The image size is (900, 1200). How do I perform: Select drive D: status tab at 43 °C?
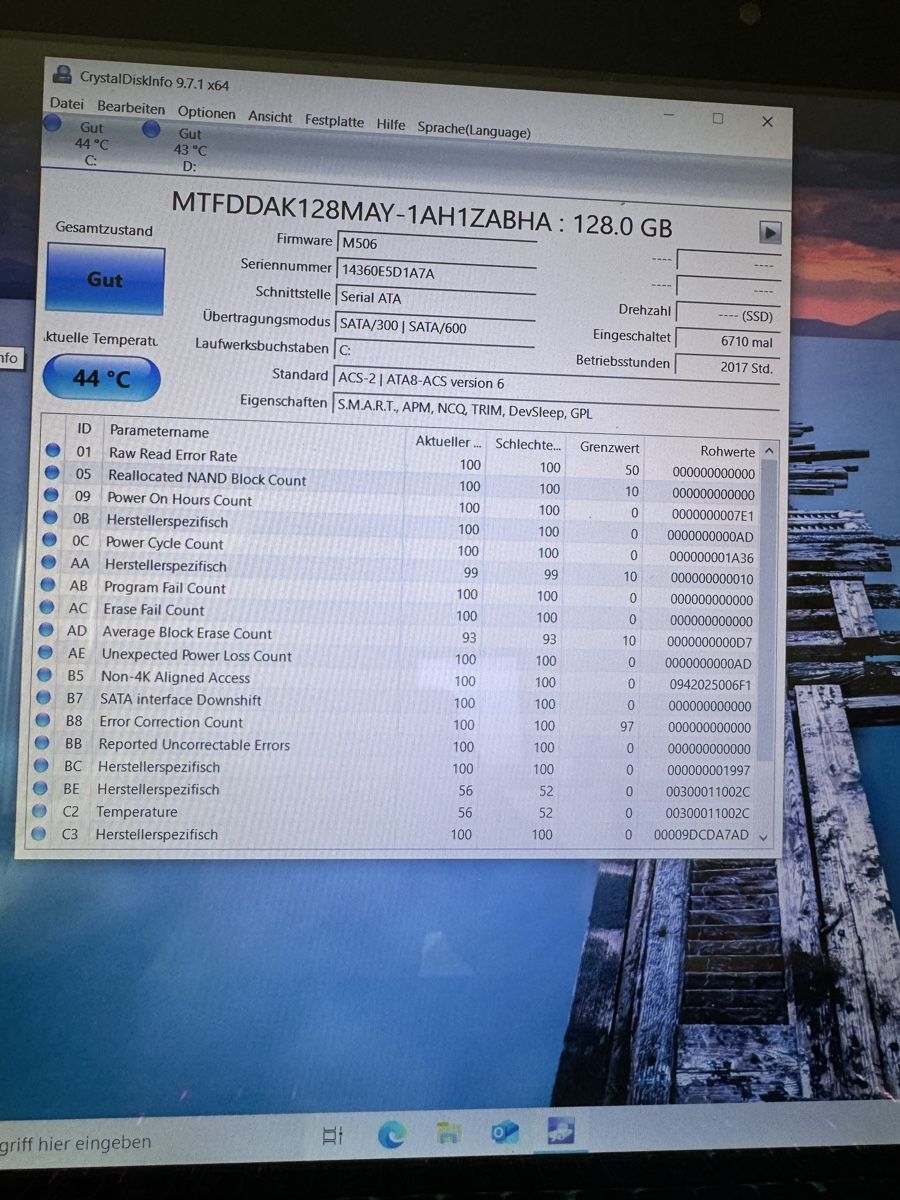click(180, 148)
